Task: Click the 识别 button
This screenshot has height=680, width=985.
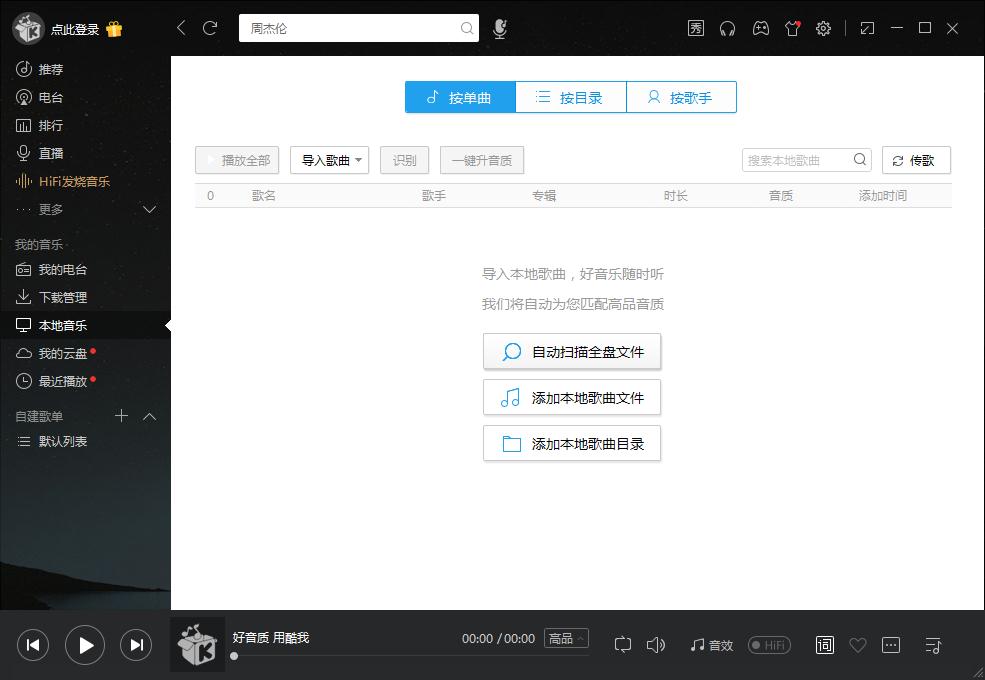Action: tap(405, 160)
